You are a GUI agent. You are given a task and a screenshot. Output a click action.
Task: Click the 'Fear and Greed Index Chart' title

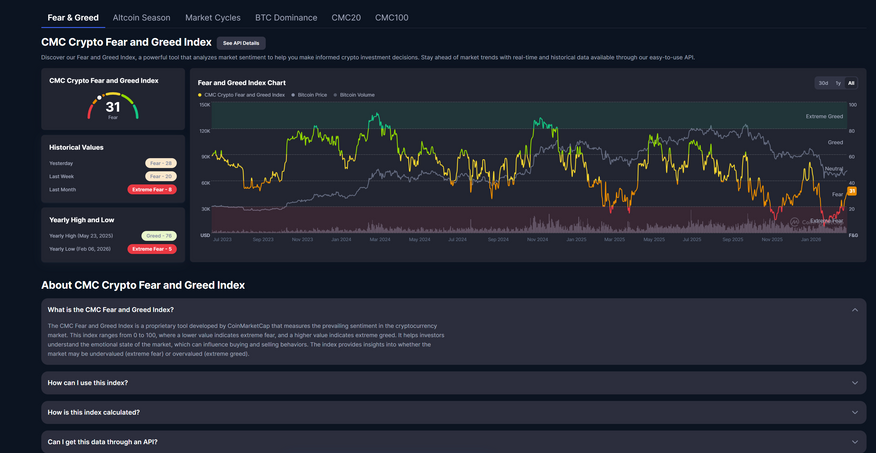pos(242,83)
